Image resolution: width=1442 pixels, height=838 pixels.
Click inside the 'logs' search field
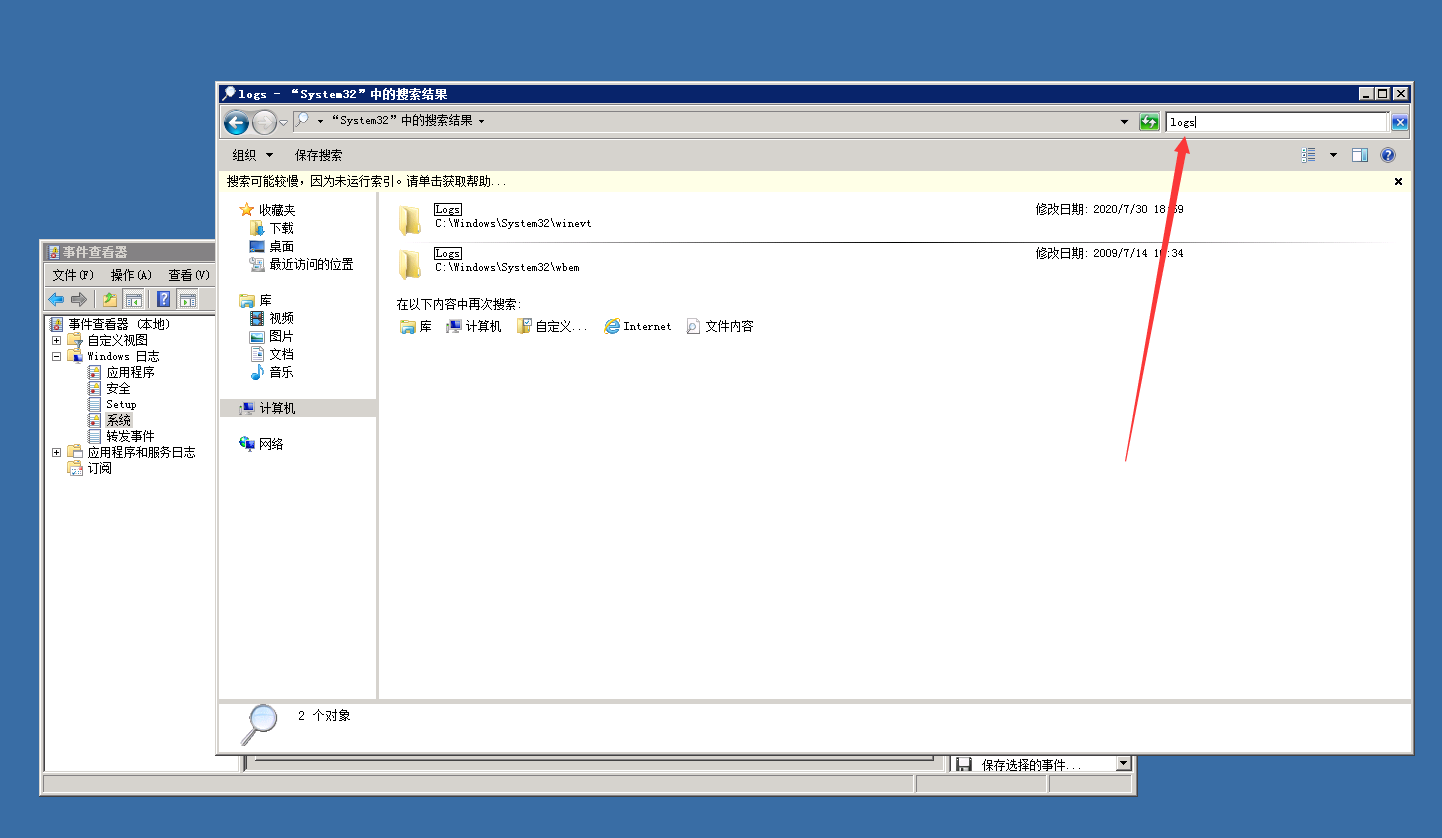click(1277, 122)
